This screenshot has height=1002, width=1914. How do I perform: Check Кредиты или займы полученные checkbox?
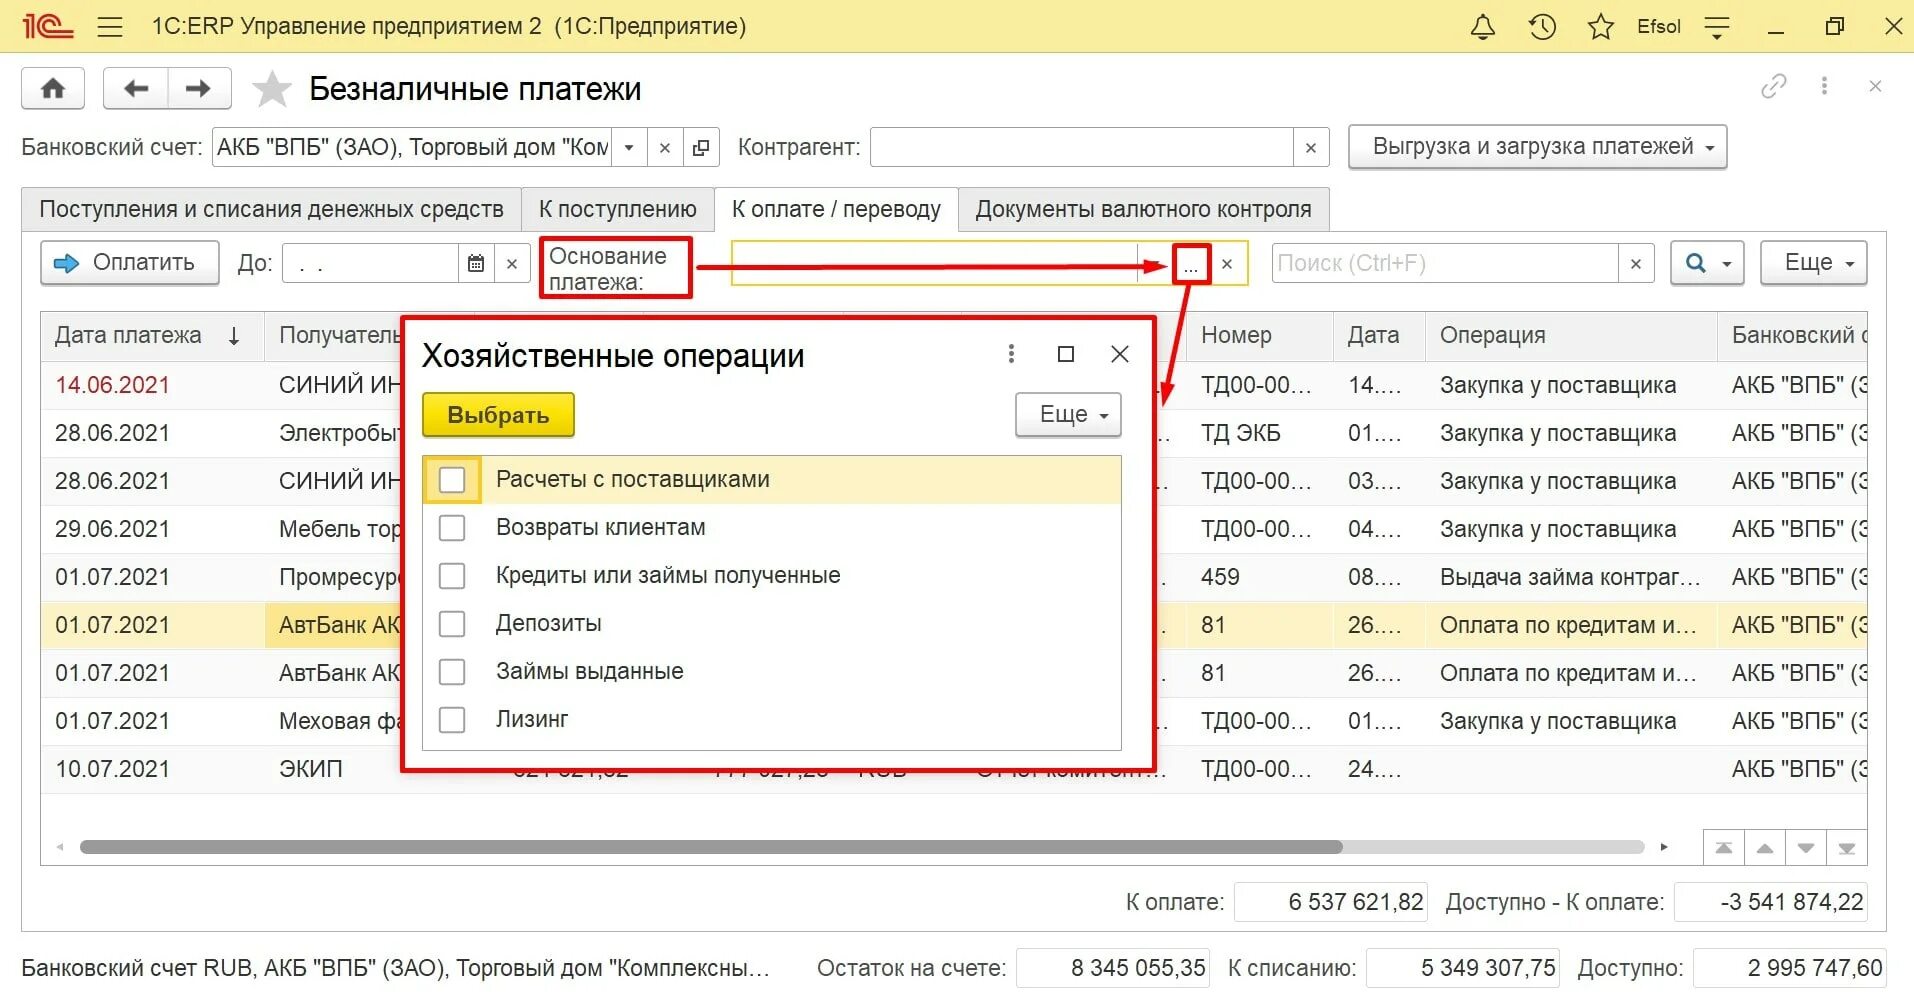452,576
